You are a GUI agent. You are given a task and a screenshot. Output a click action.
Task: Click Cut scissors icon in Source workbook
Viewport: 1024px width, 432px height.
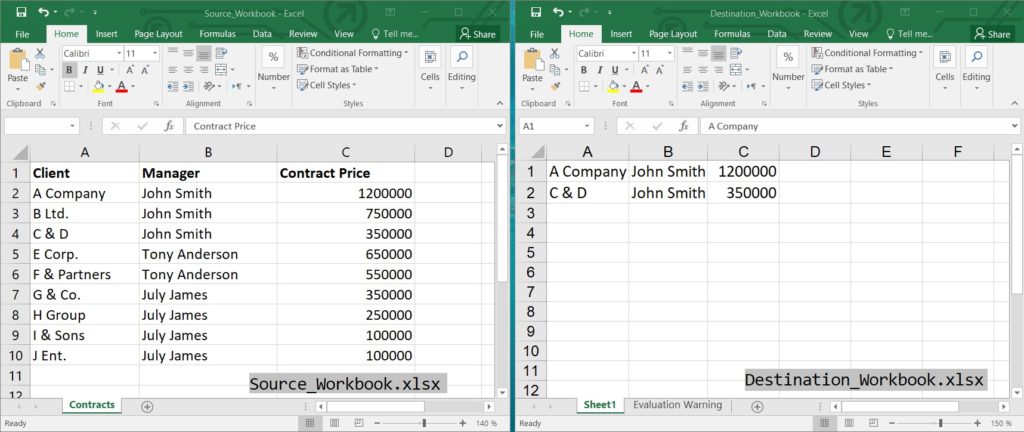click(40, 53)
